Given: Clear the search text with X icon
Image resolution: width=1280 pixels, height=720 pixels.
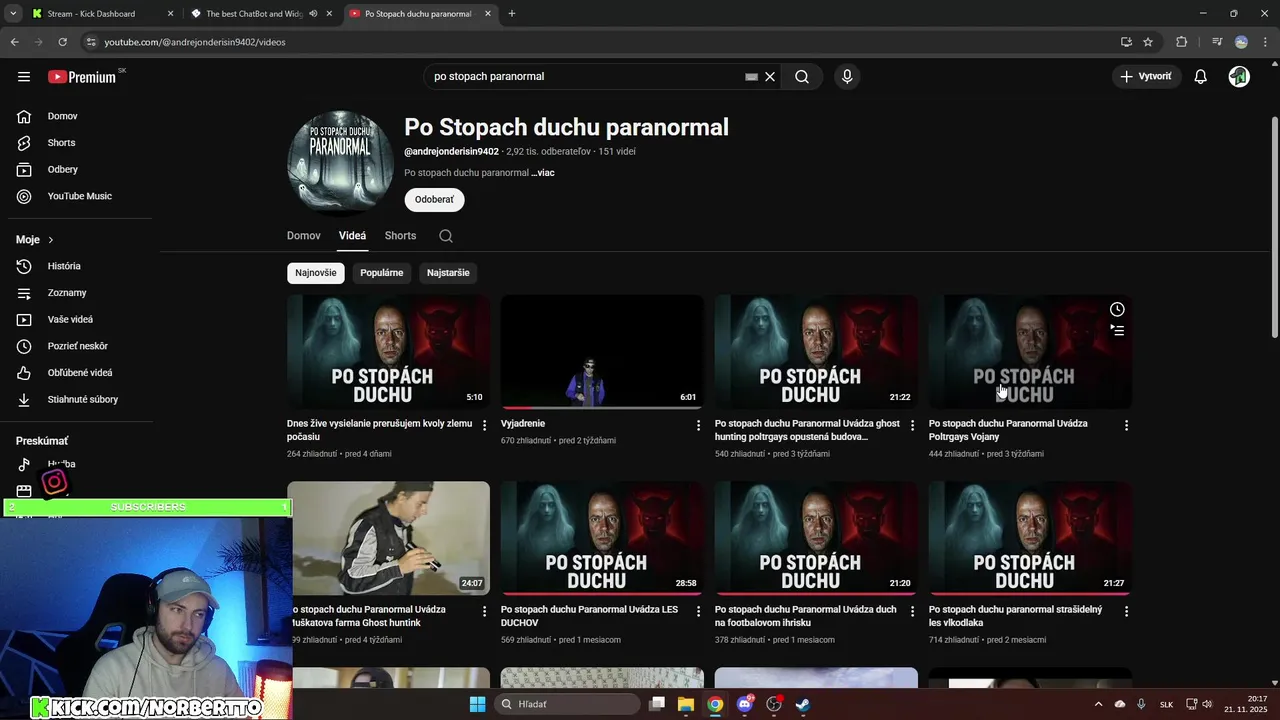Looking at the screenshot, I should coord(770,77).
